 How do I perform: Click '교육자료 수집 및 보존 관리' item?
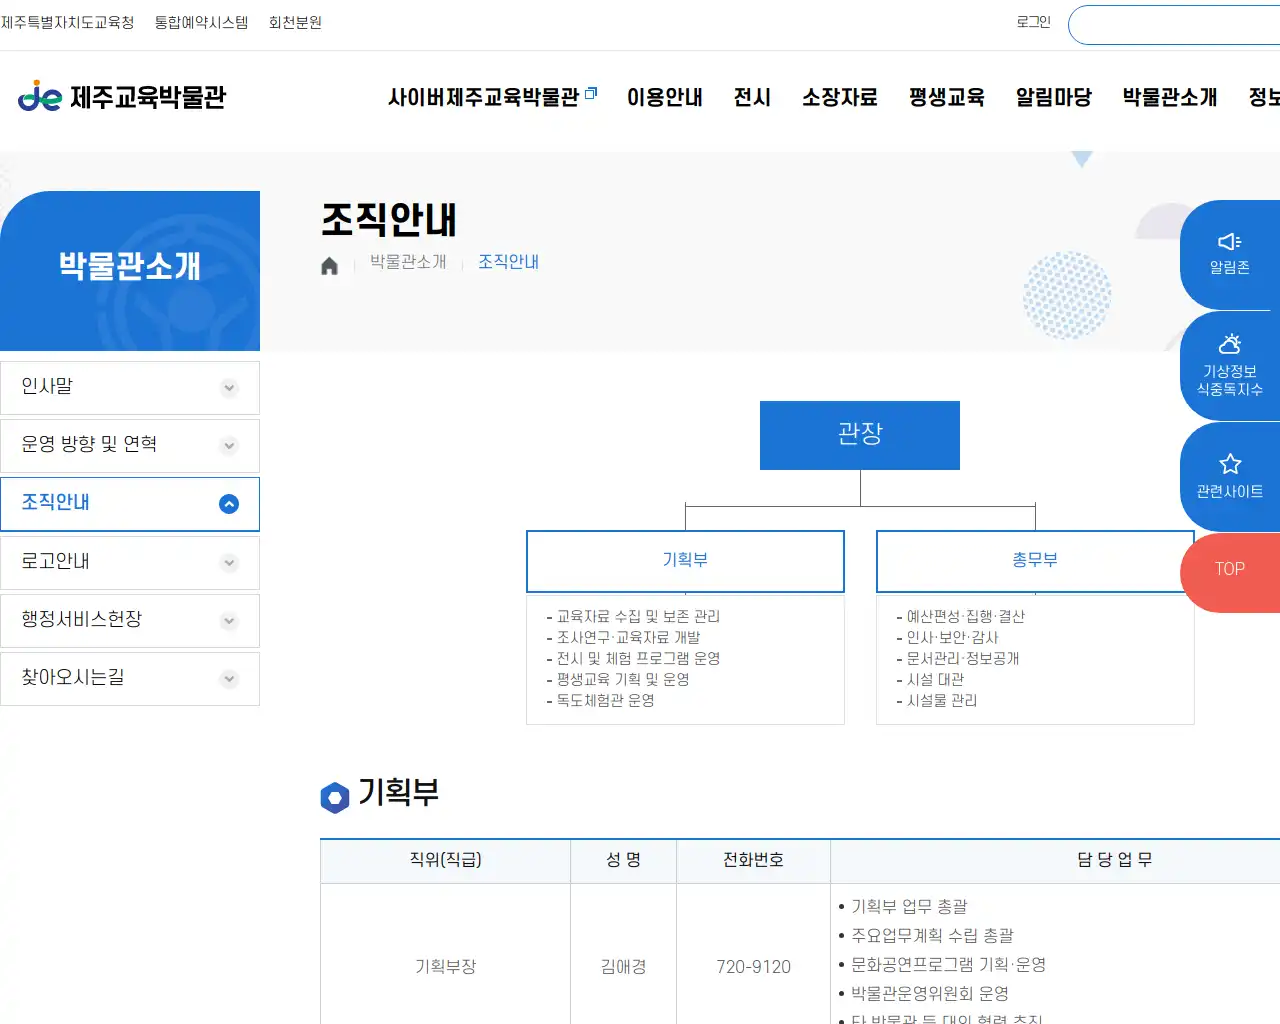[x=638, y=617]
